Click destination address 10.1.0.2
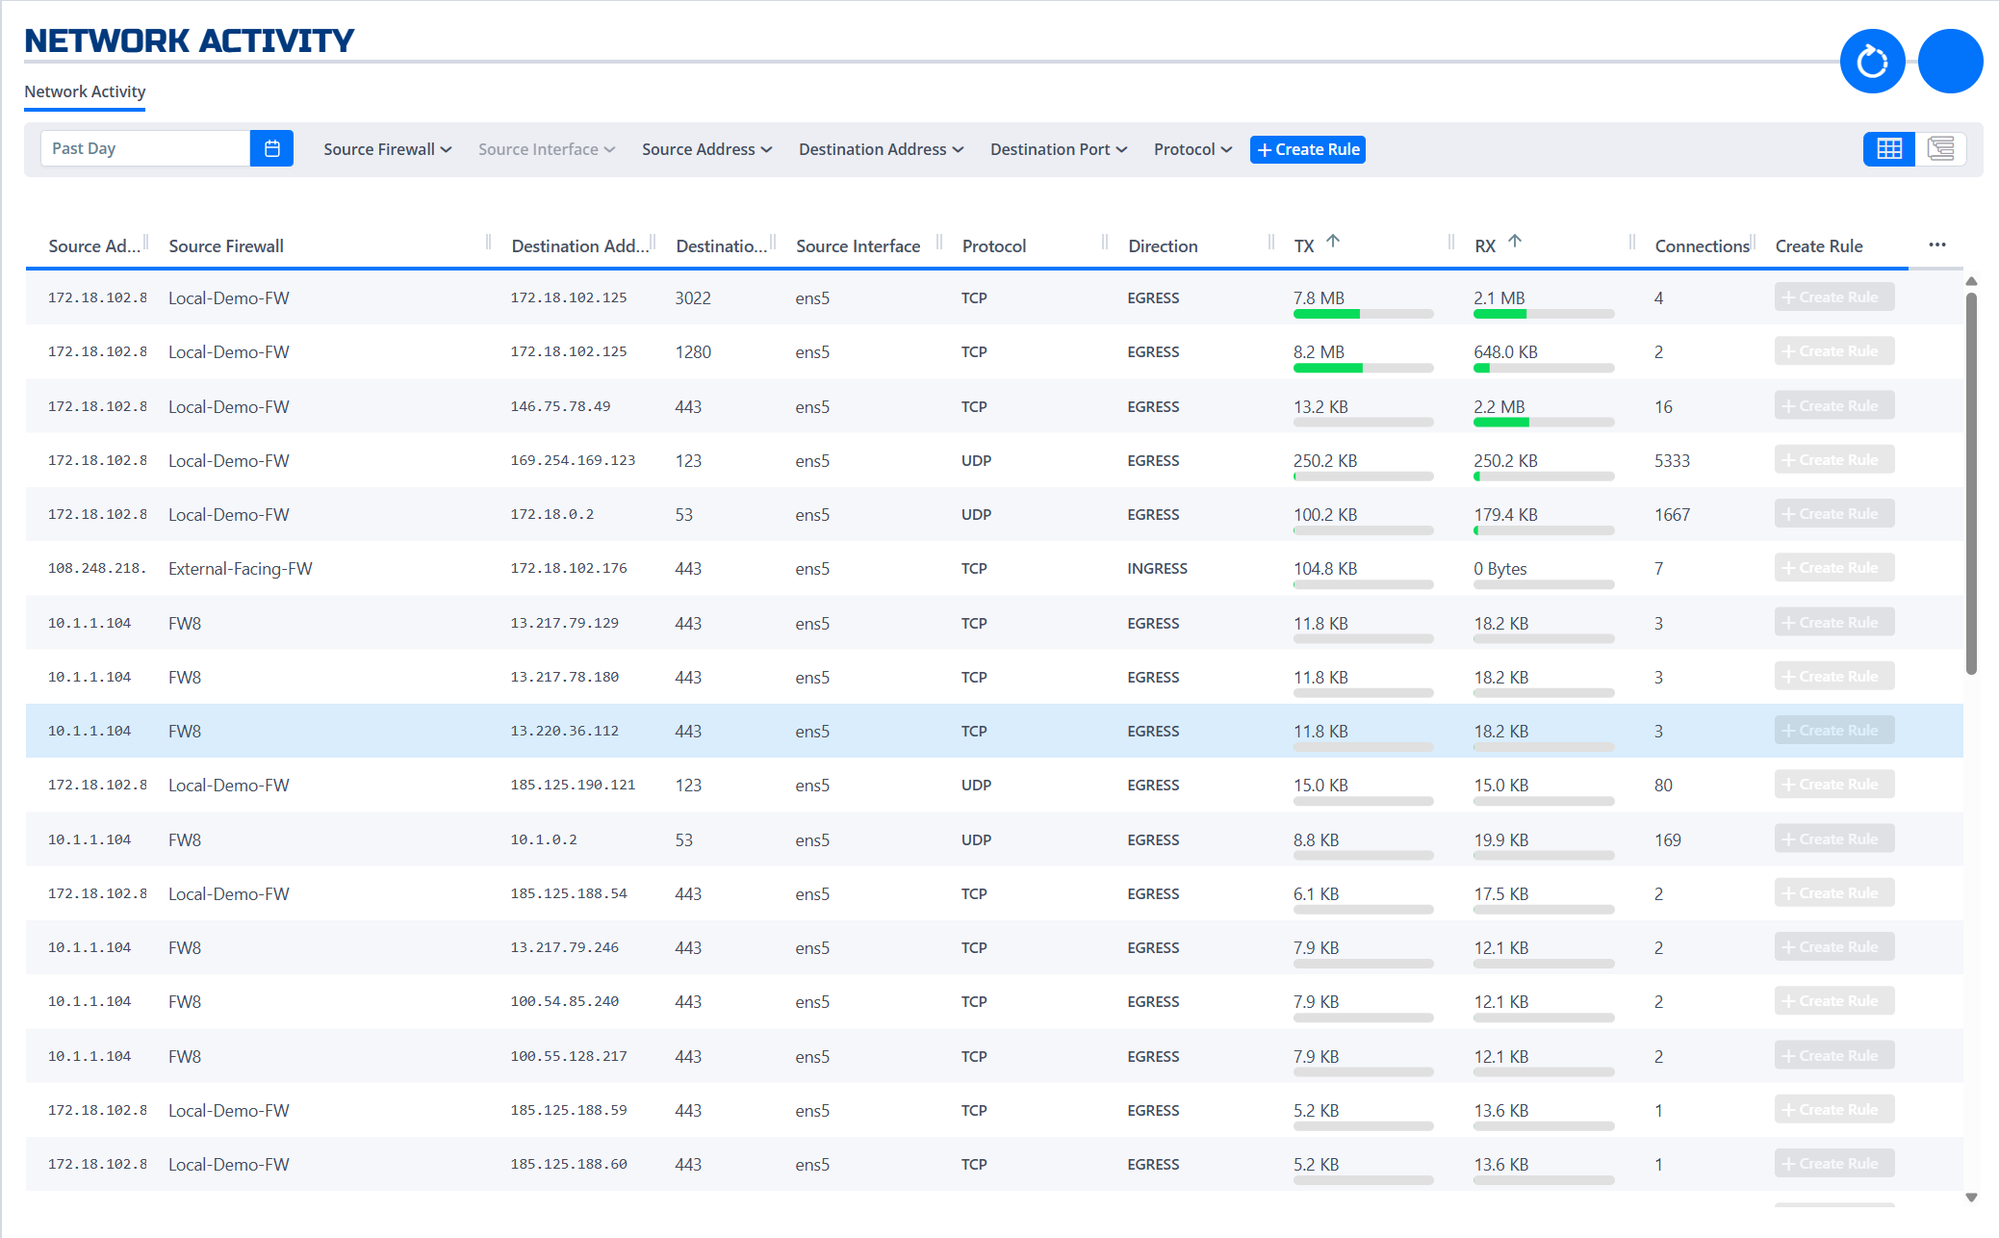Image resolution: width=1999 pixels, height=1238 pixels. click(544, 840)
